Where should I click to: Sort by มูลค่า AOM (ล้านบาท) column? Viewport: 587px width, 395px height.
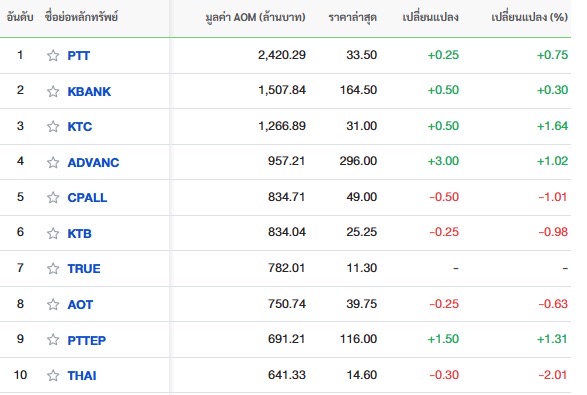(255, 17)
